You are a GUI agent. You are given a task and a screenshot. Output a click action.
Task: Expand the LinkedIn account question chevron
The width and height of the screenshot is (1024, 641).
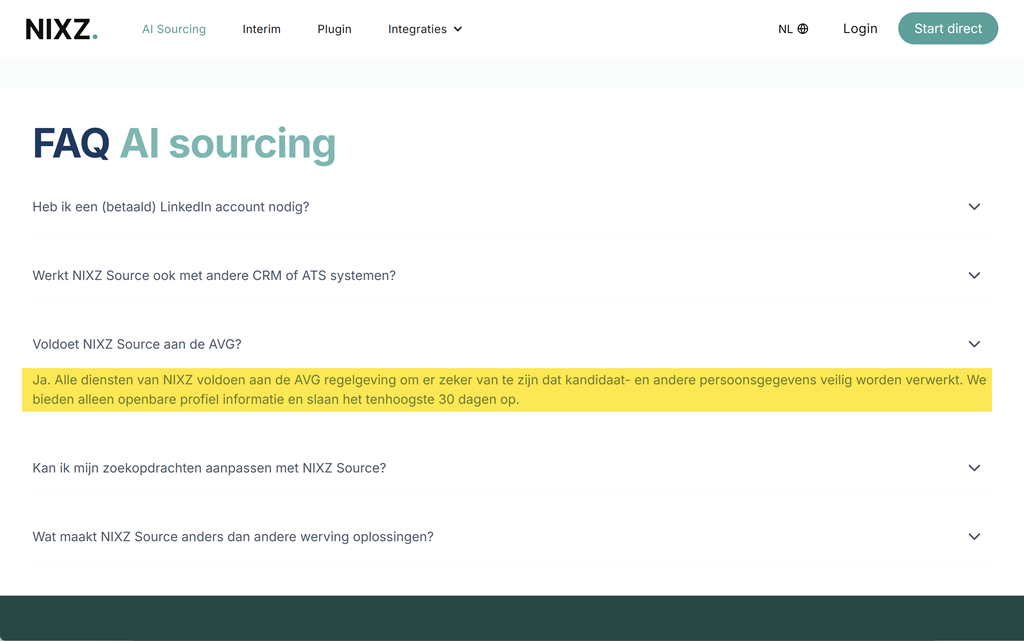click(x=974, y=207)
